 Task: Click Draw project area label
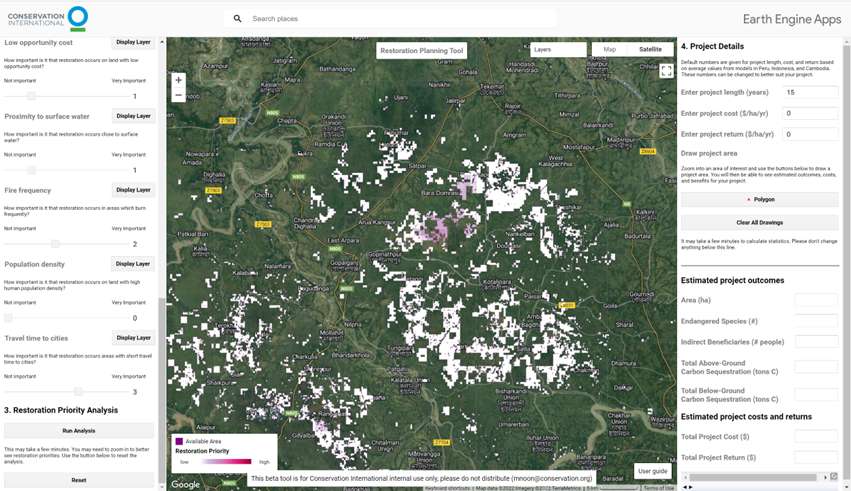[x=709, y=154]
